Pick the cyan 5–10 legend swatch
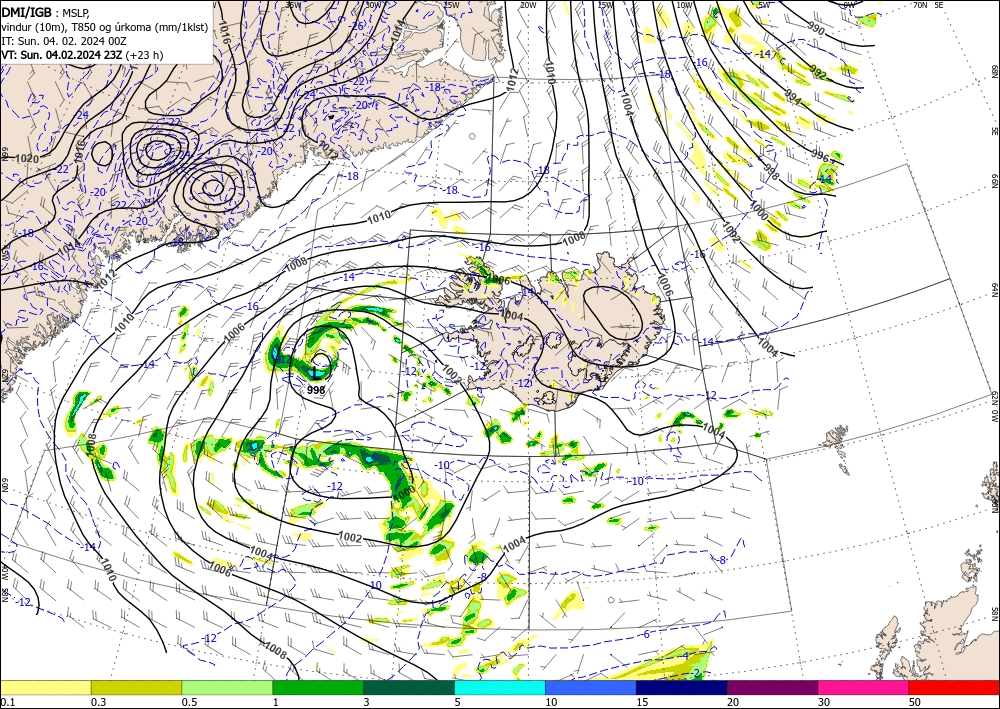 pos(500,687)
